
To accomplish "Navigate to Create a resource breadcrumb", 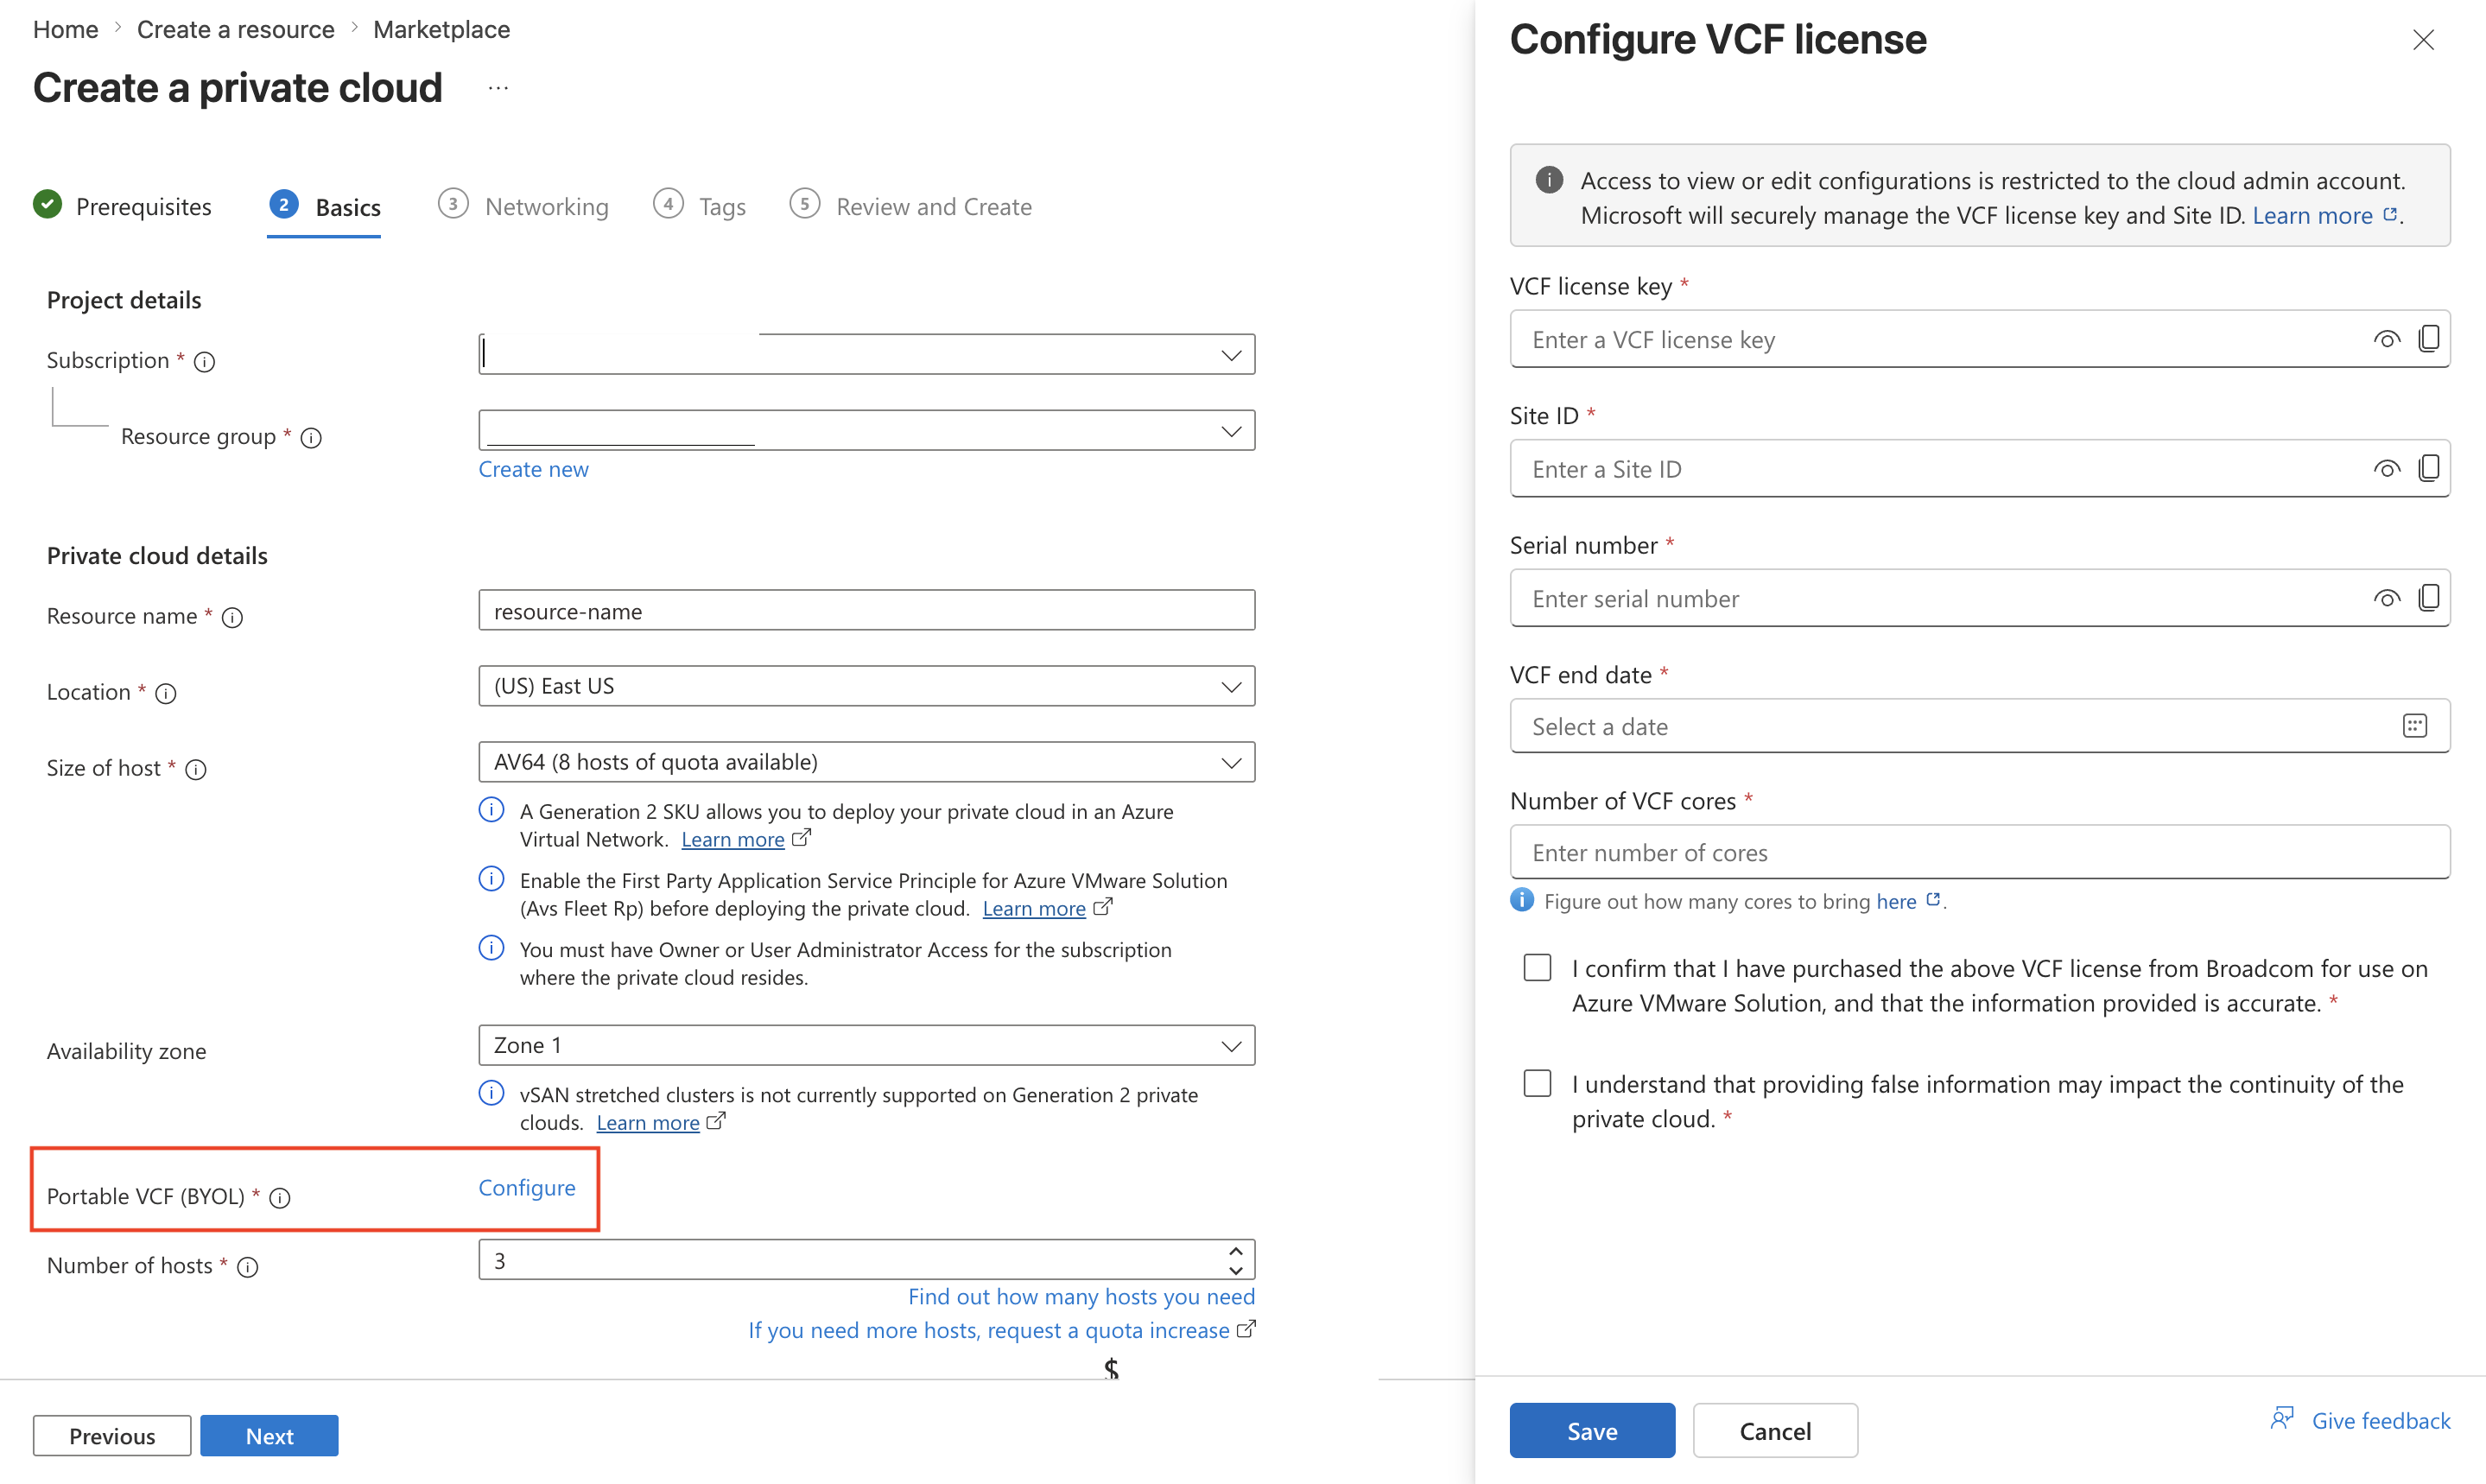I will 235,29.
